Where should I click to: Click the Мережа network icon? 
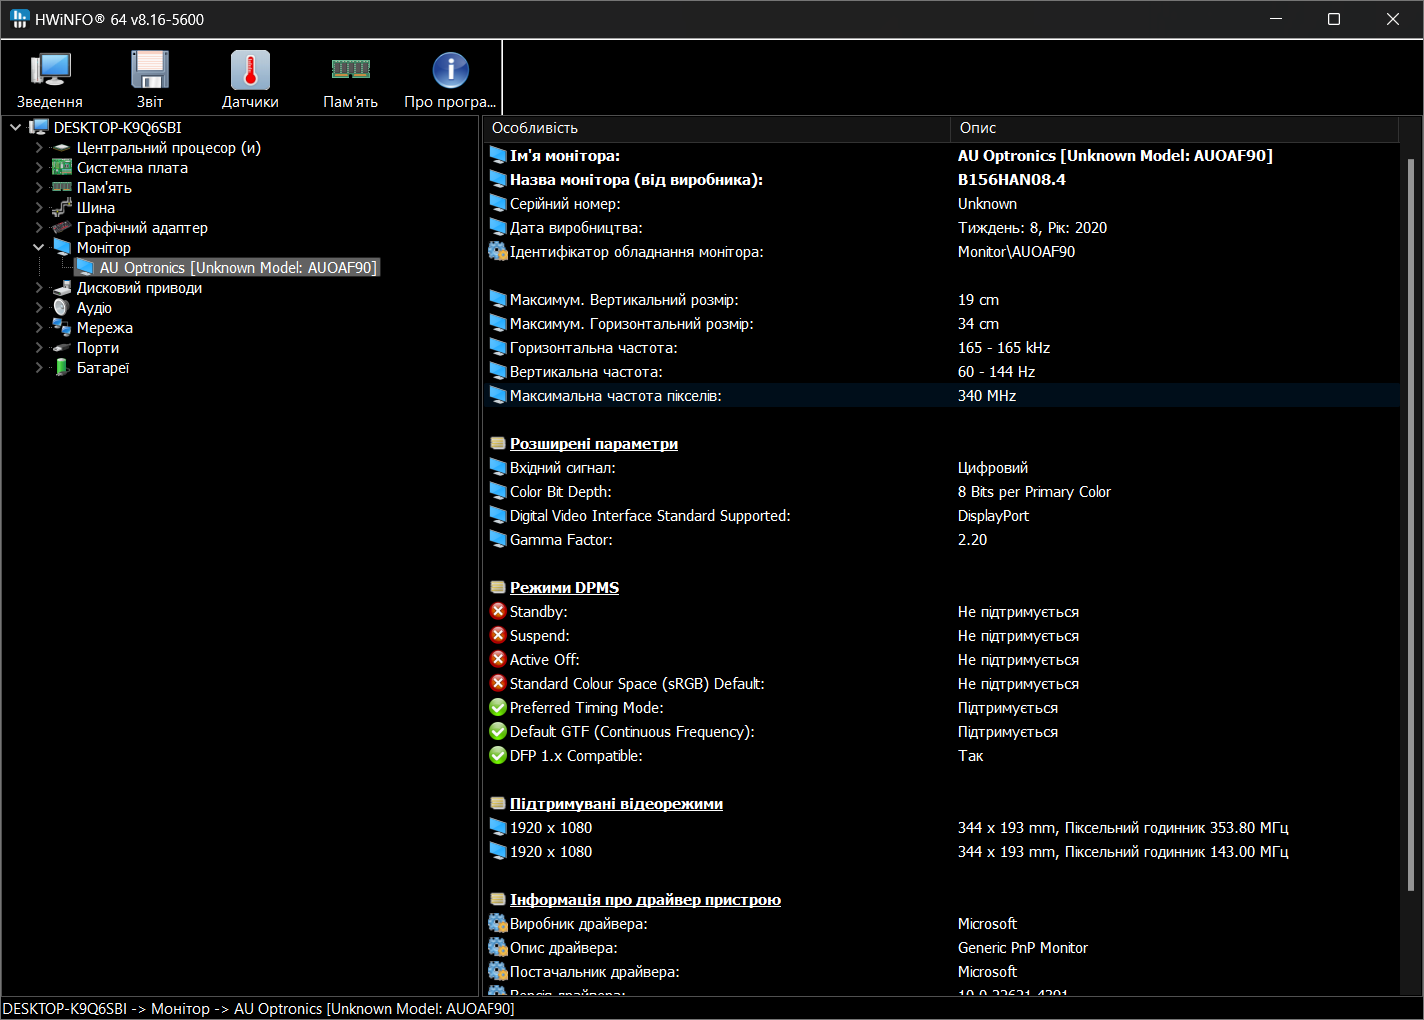coord(62,328)
